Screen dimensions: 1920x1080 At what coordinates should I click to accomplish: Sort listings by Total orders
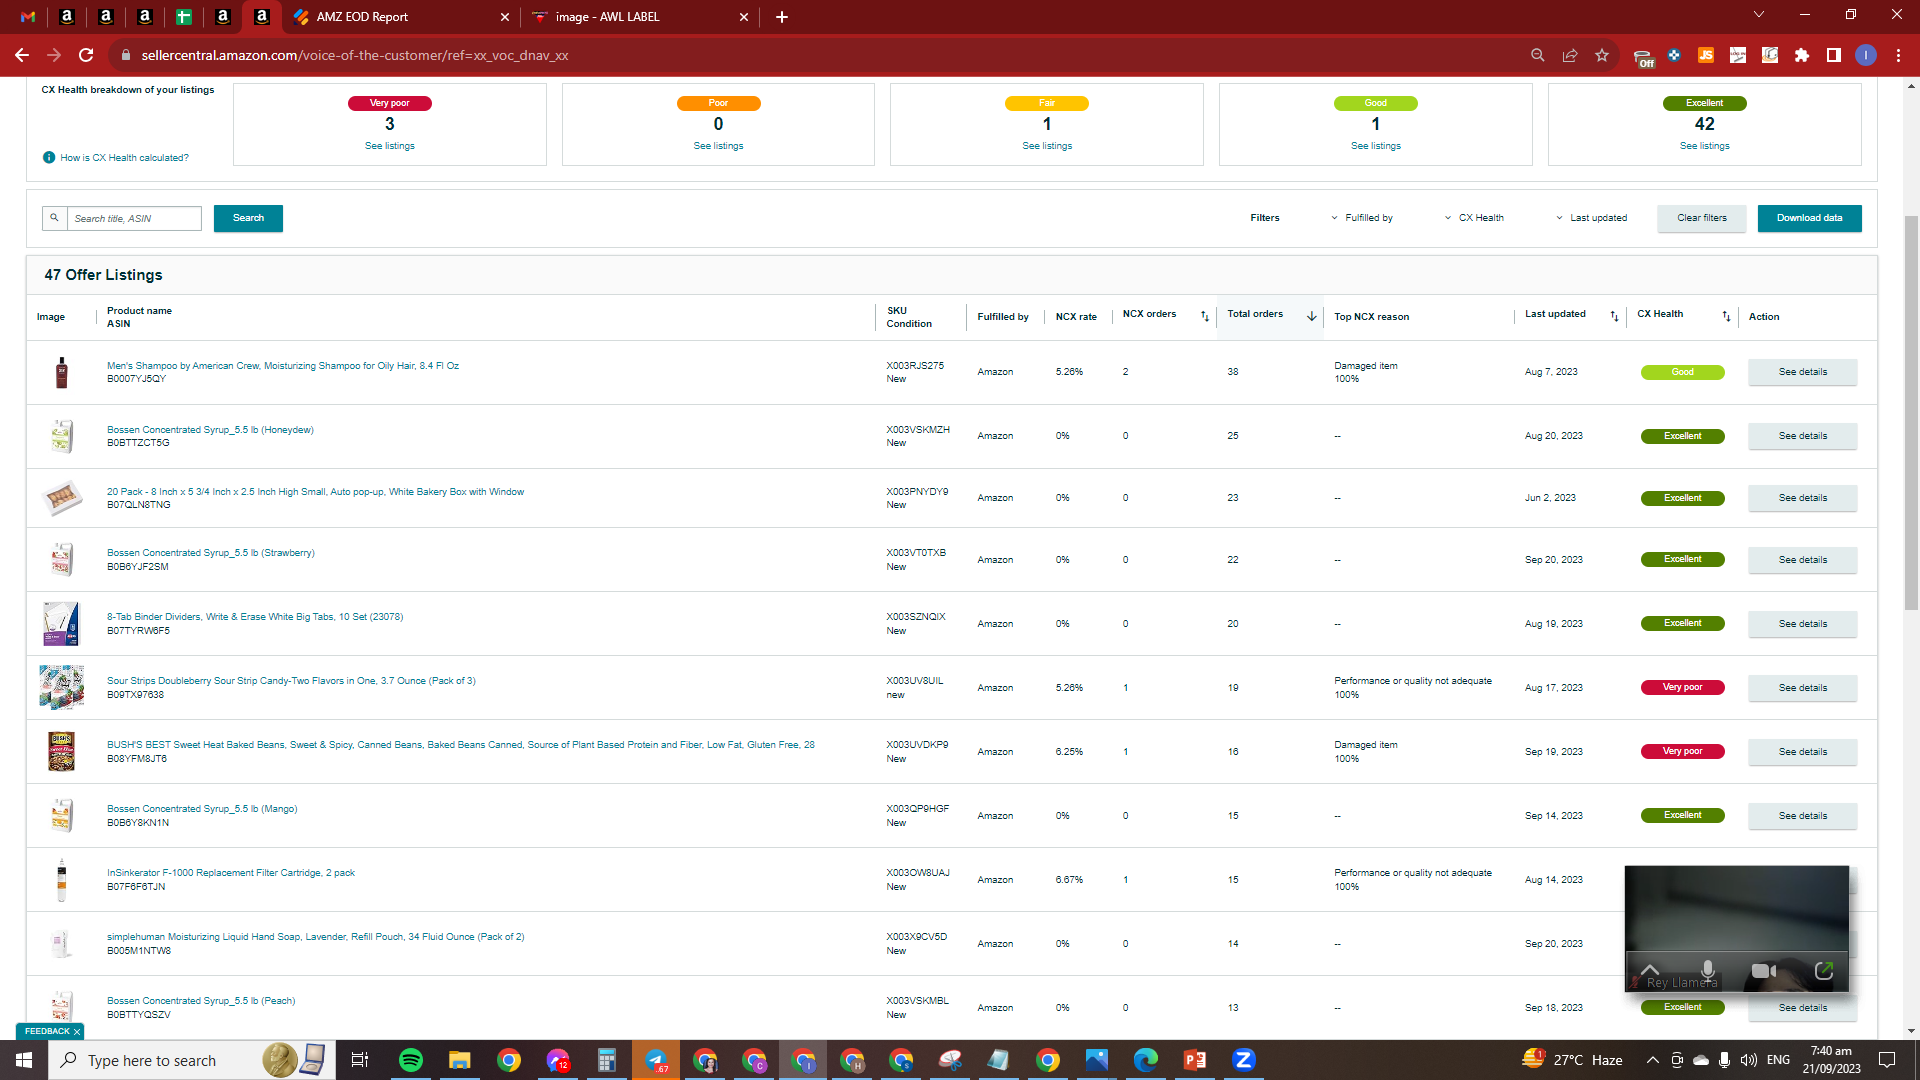[1312, 316]
